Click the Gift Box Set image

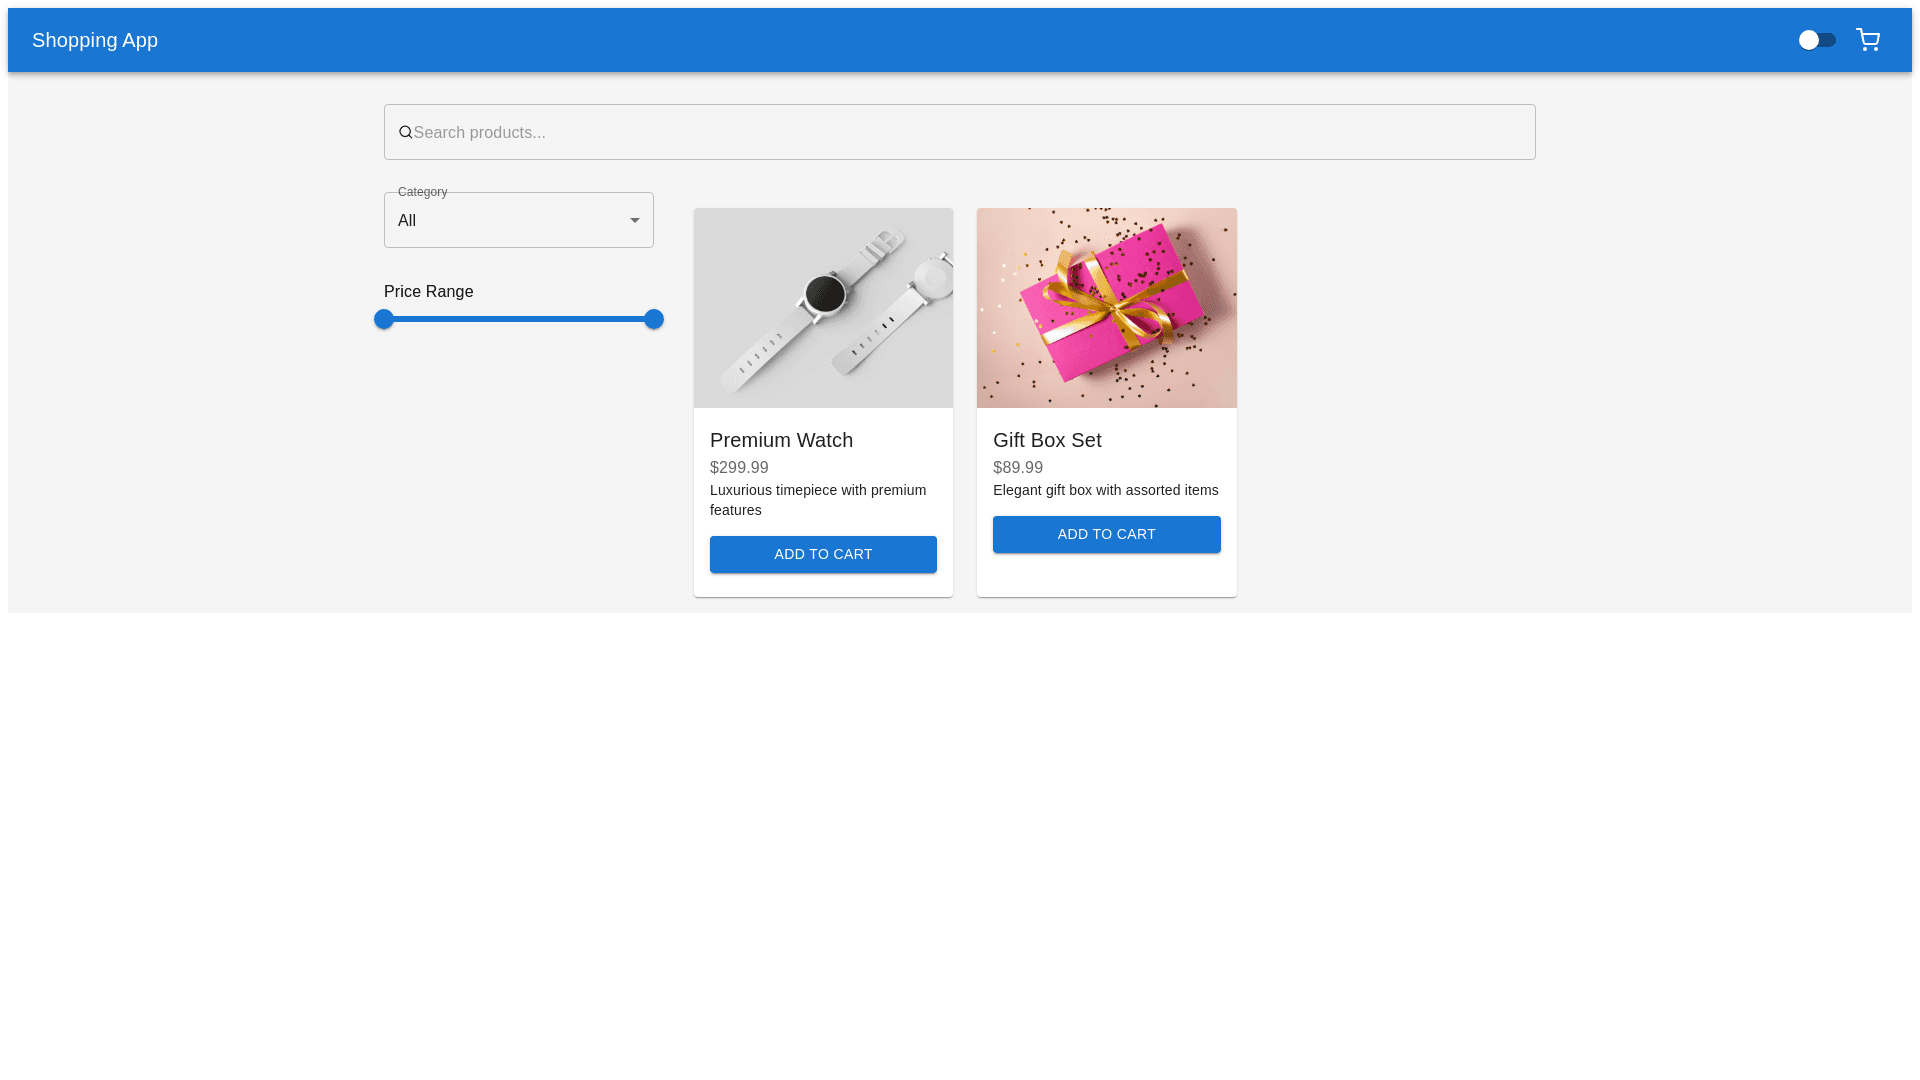point(1106,308)
